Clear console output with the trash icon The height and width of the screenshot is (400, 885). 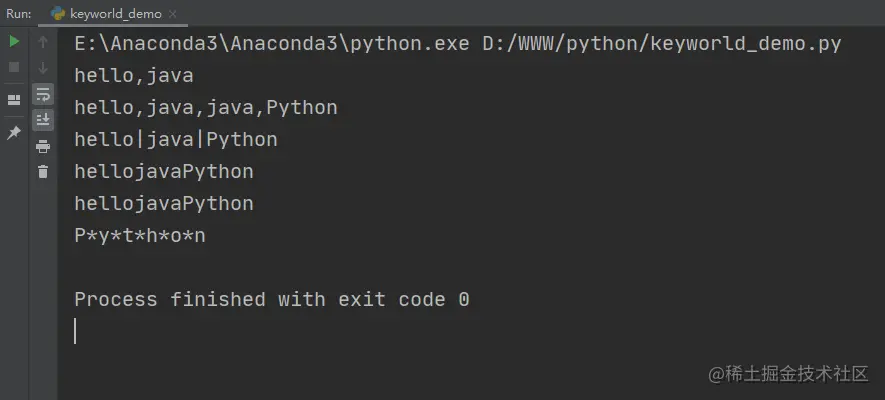[43, 172]
